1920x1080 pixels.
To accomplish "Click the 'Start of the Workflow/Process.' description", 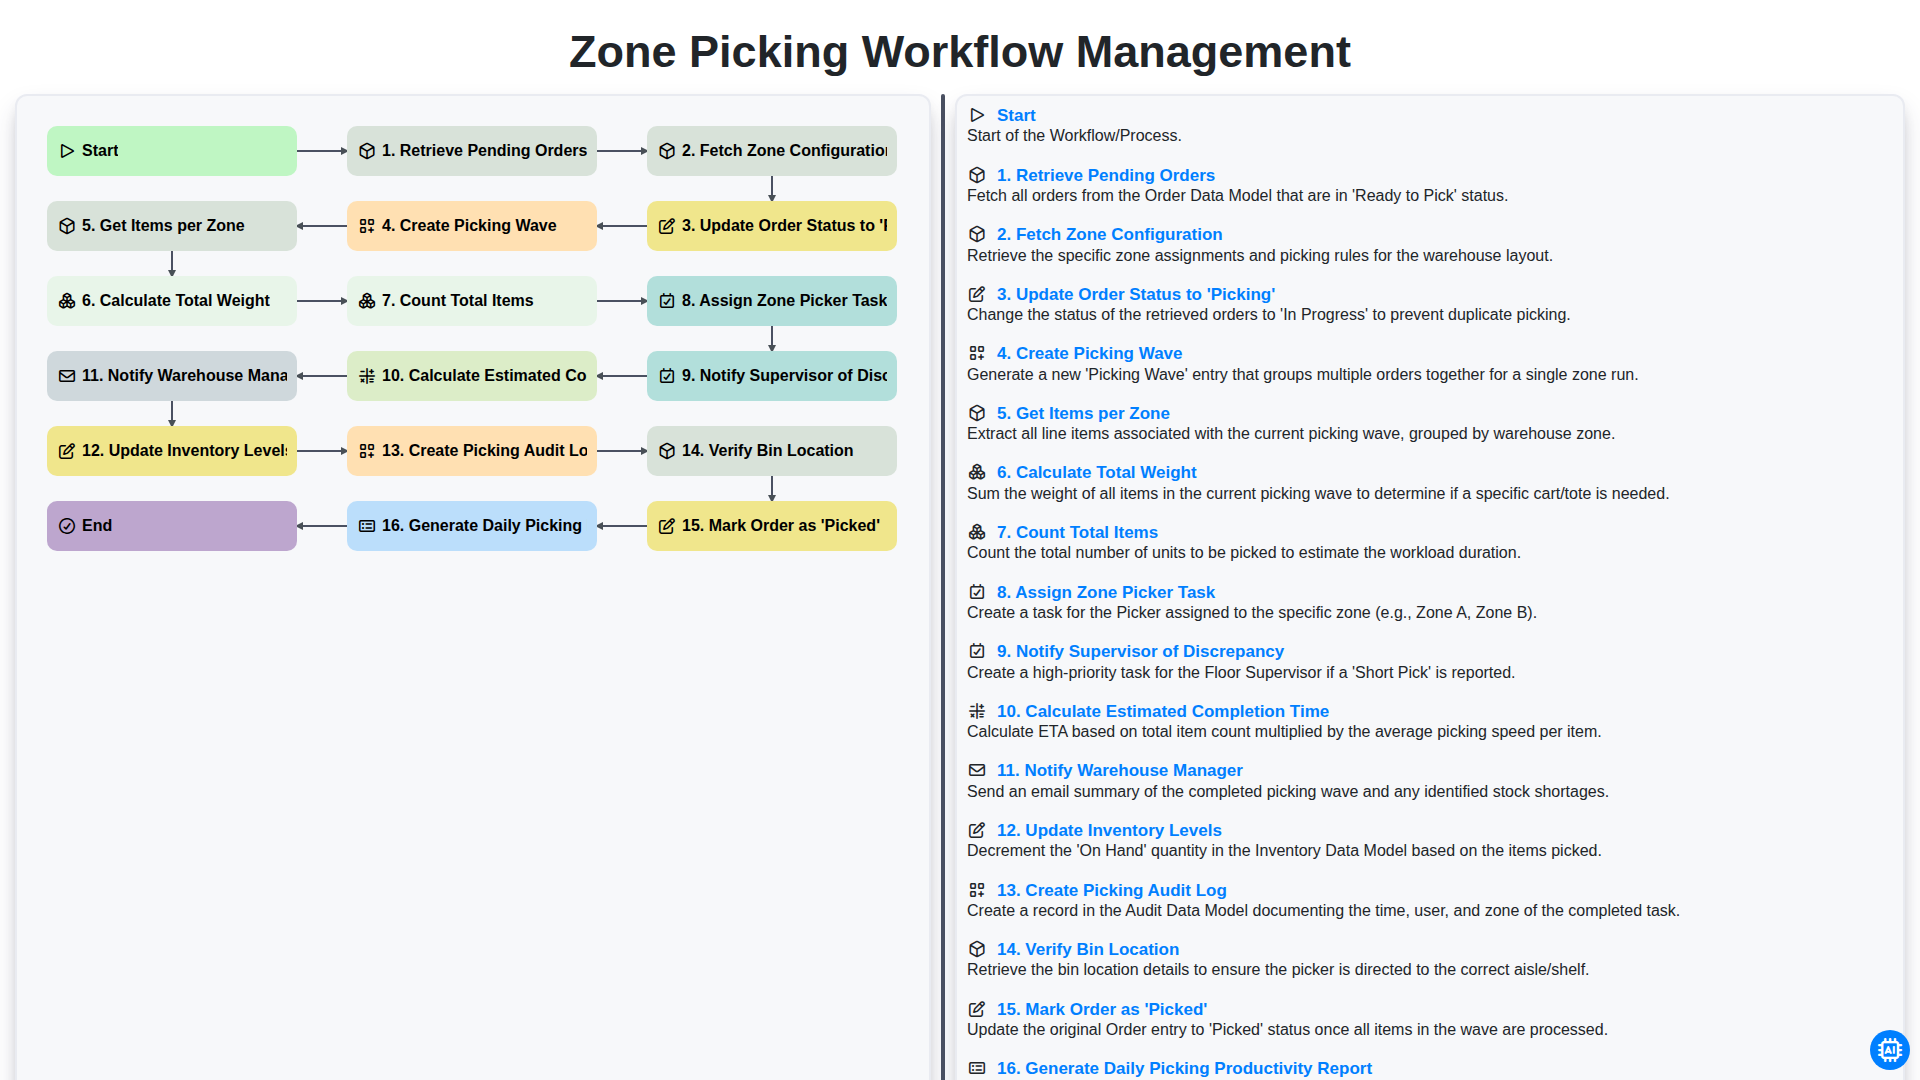I will [1074, 135].
